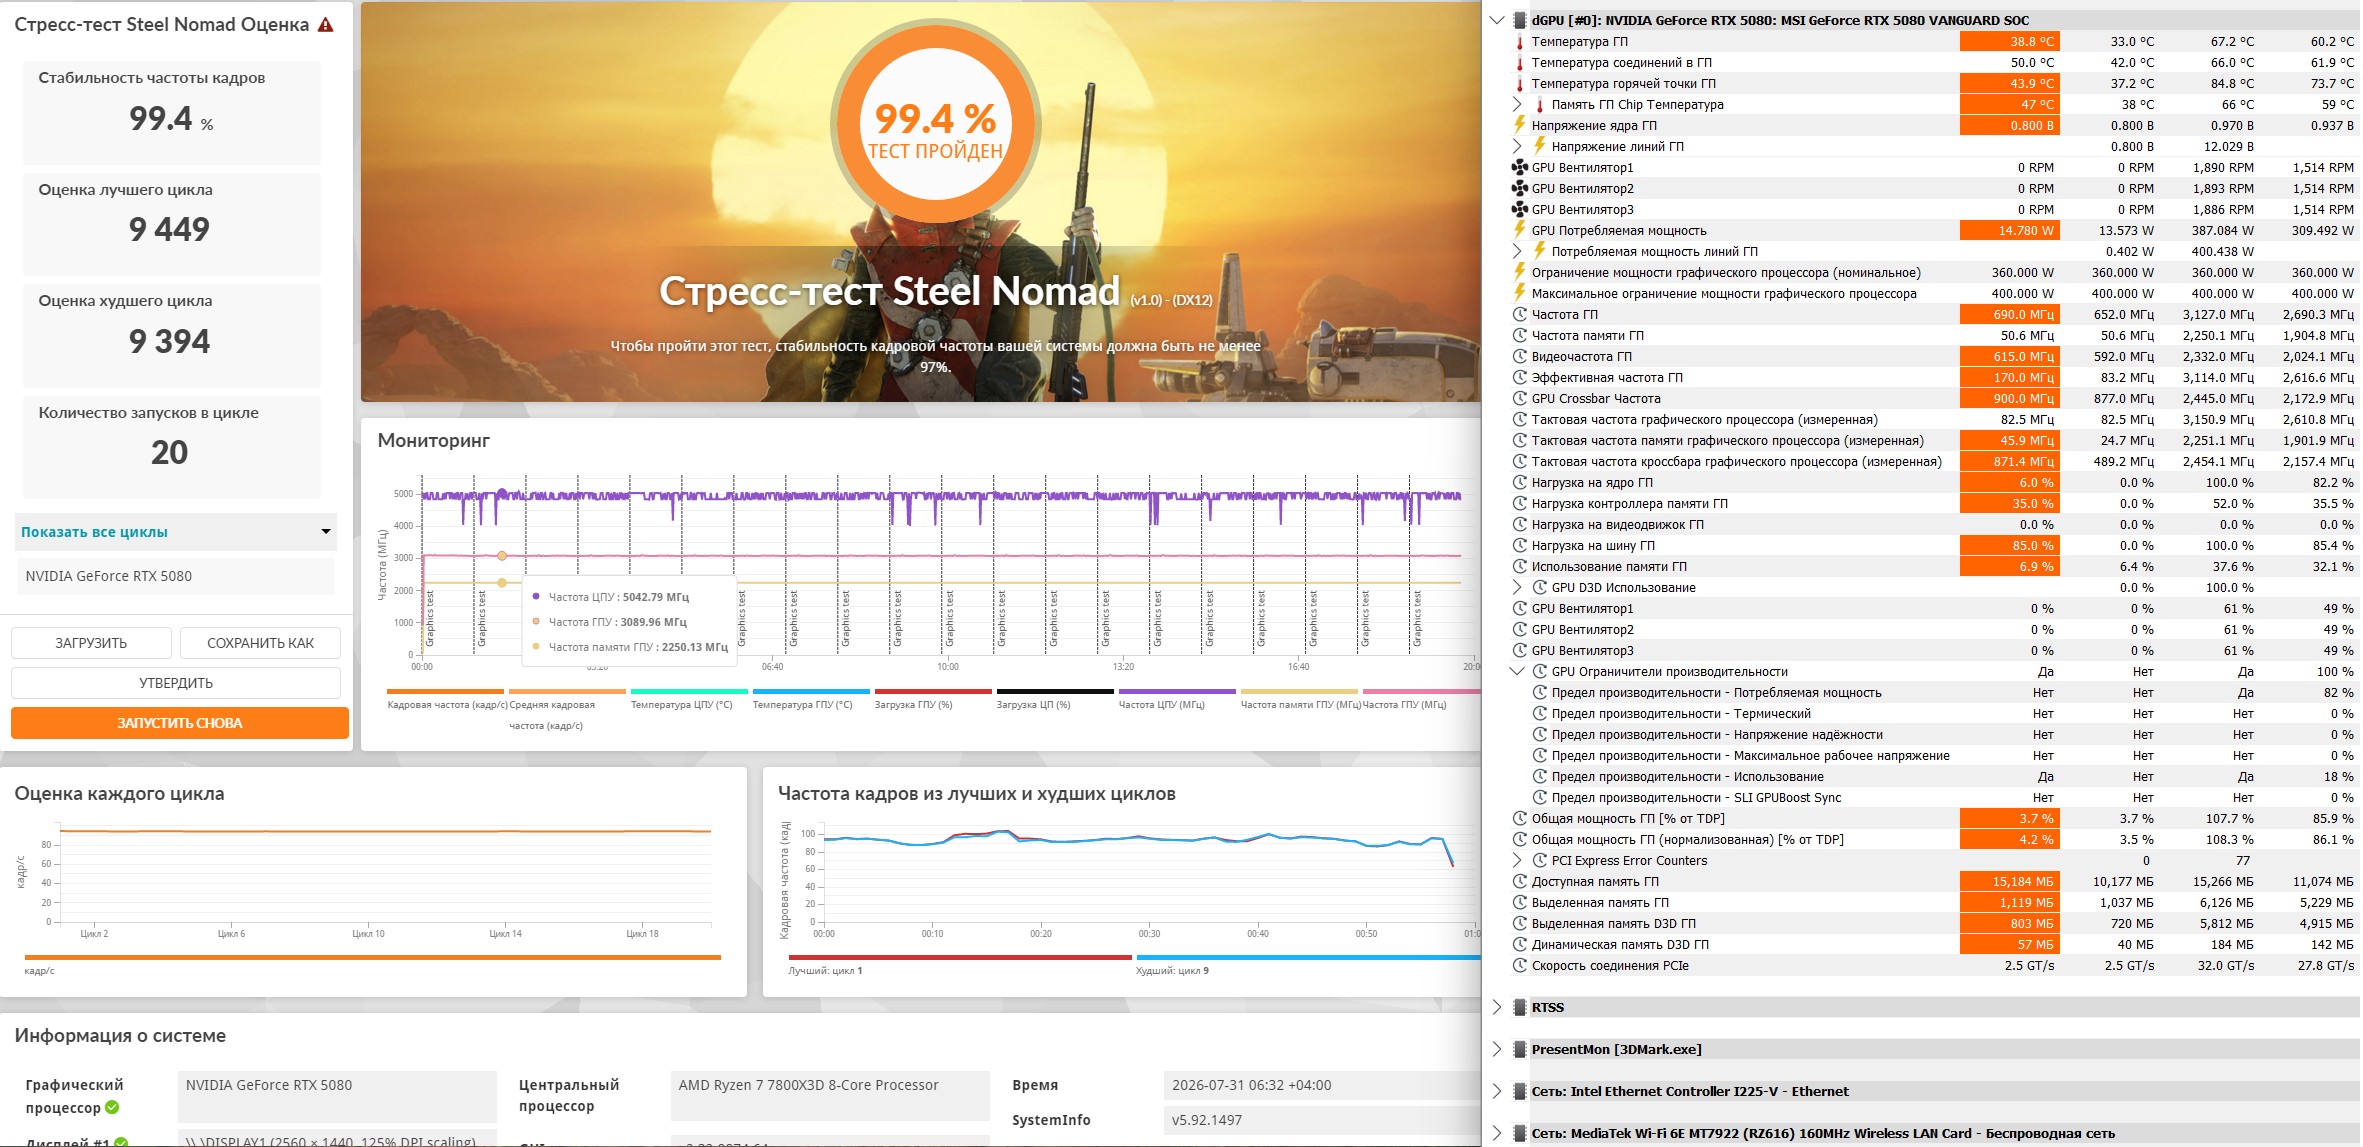Image resolution: width=2363 pixels, height=1147 pixels.
Task: Click the green checkmark next to Графический процессор
Action: [x=112, y=1107]
